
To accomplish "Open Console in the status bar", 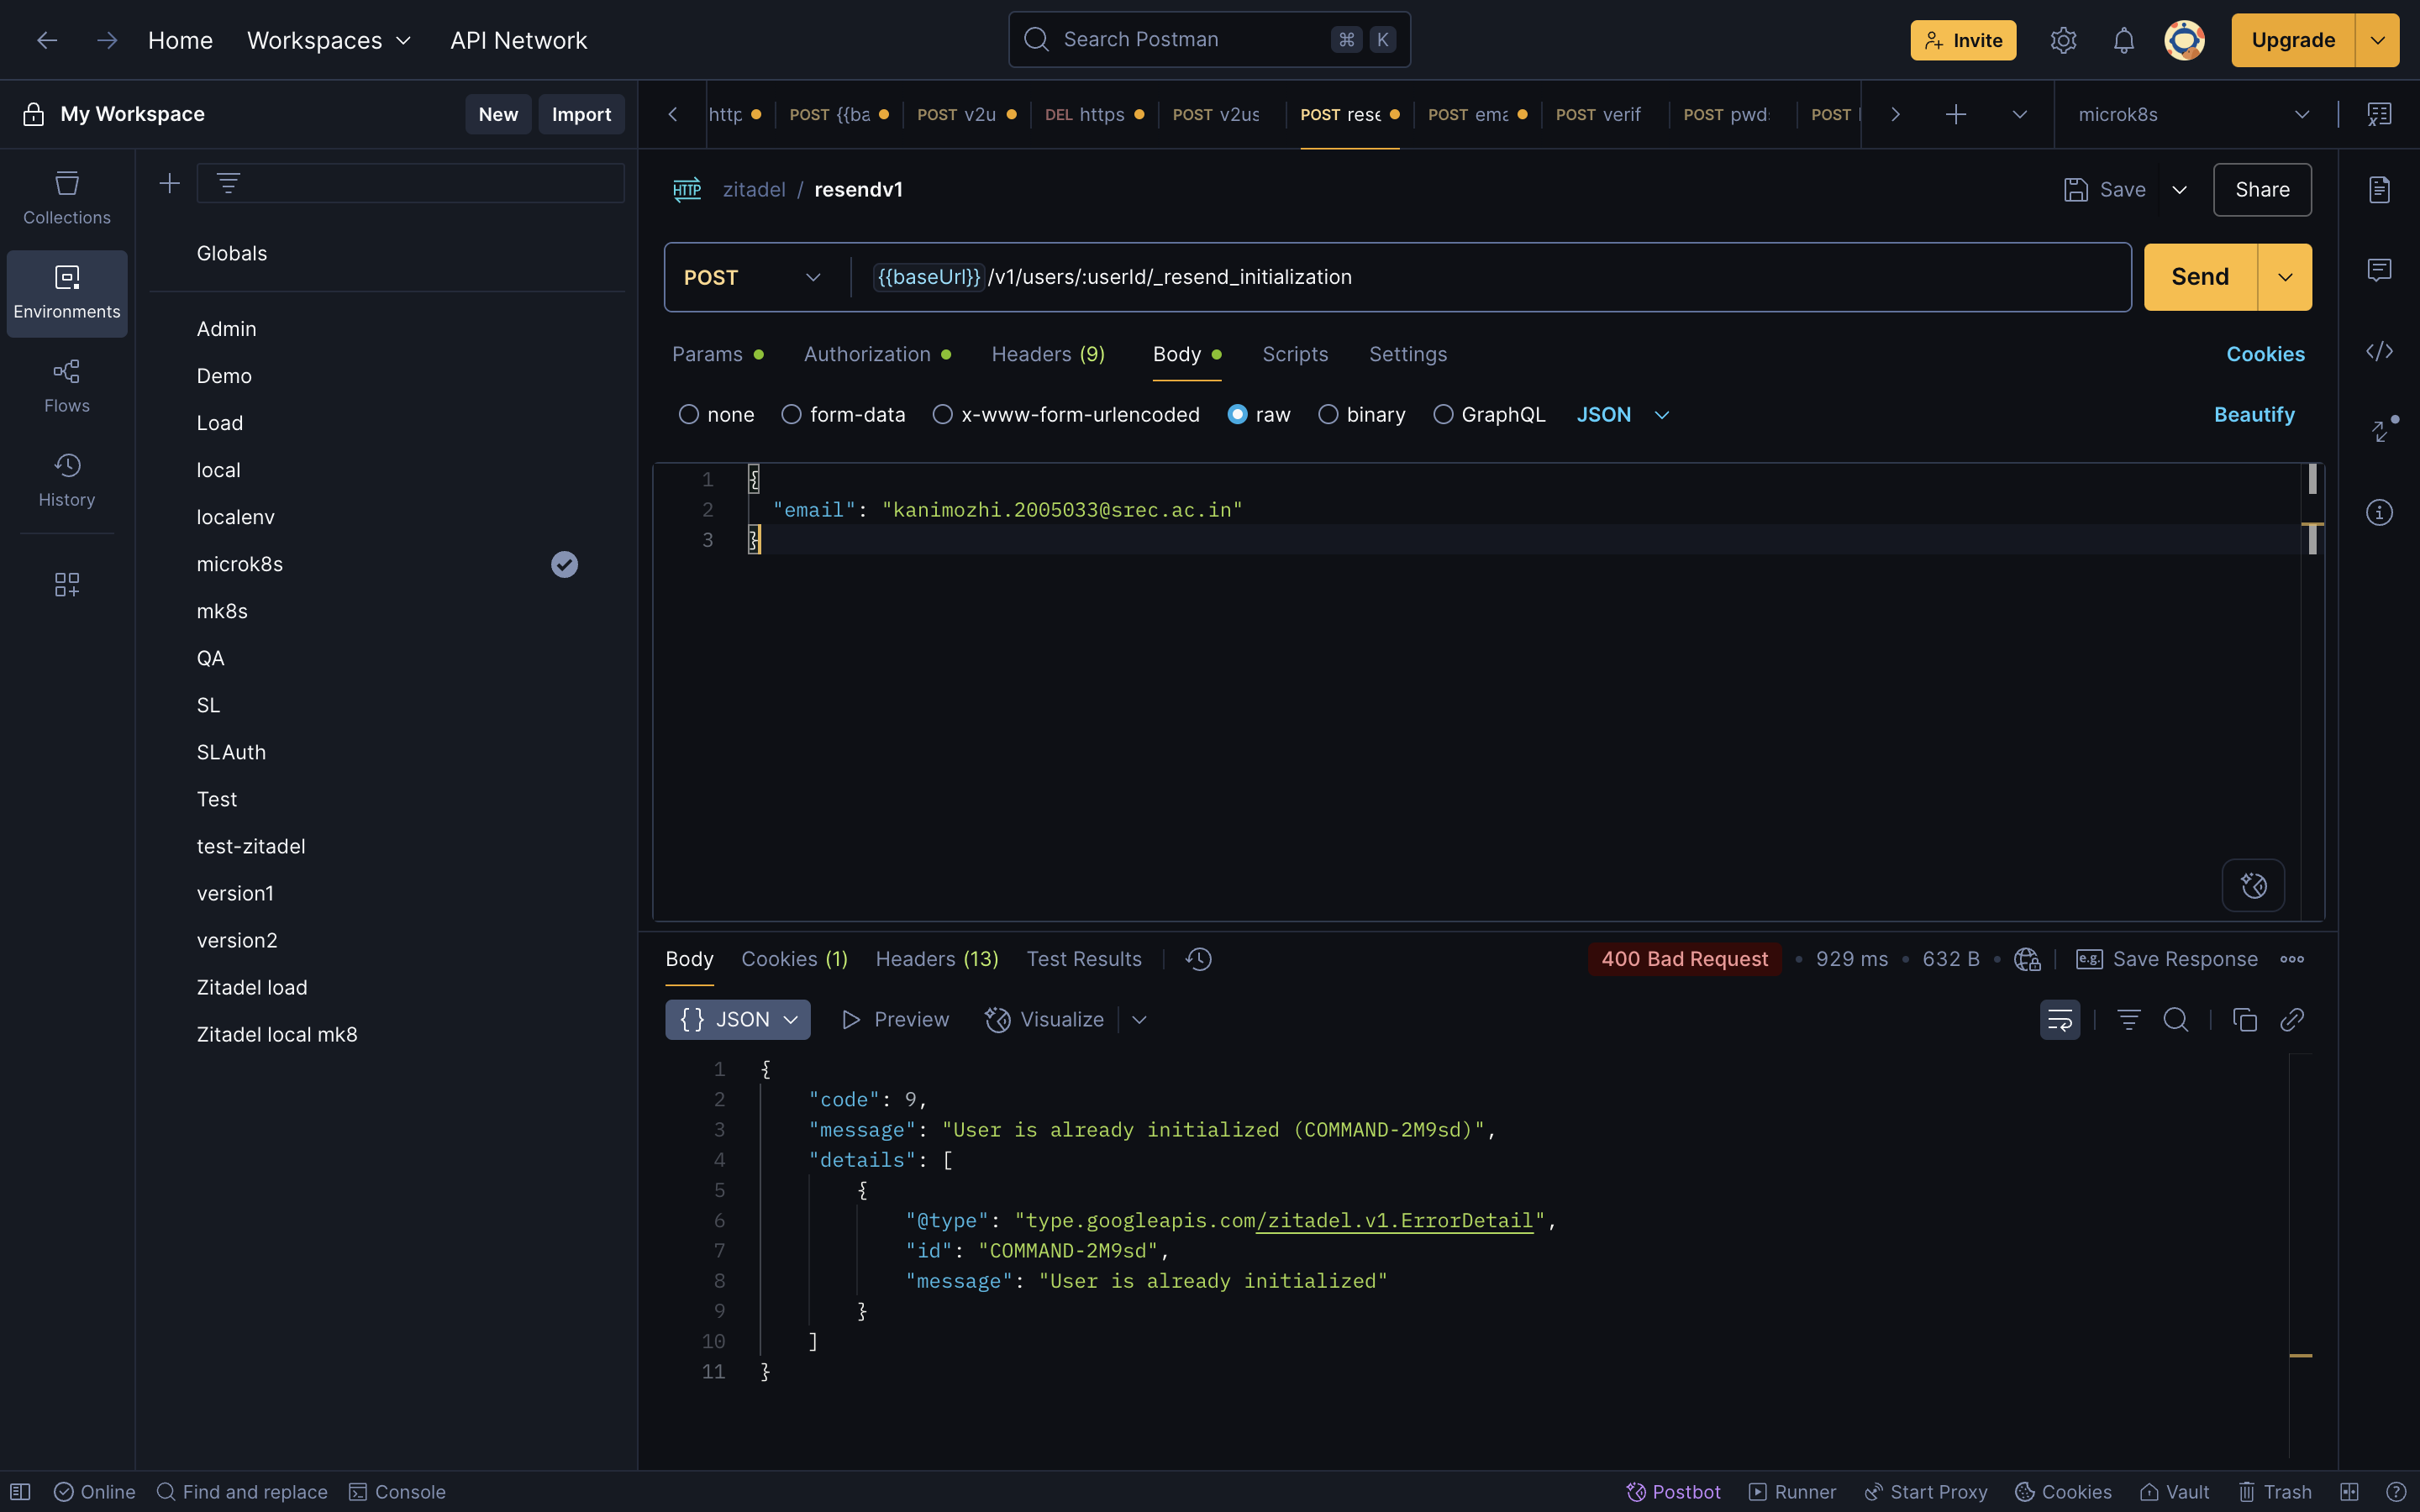I will pyautogui.click(x=397, y=1491).
